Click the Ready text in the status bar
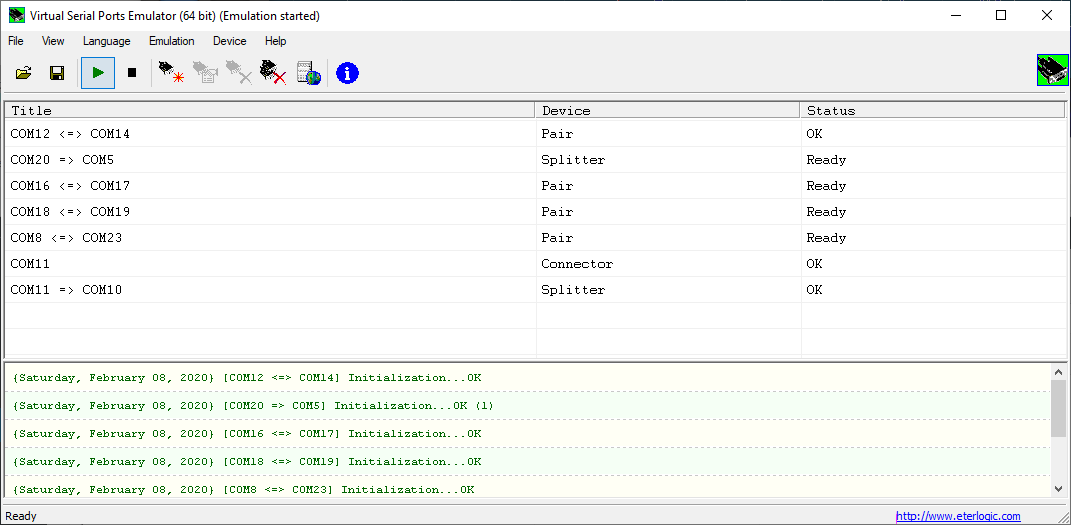 (21, 516)
